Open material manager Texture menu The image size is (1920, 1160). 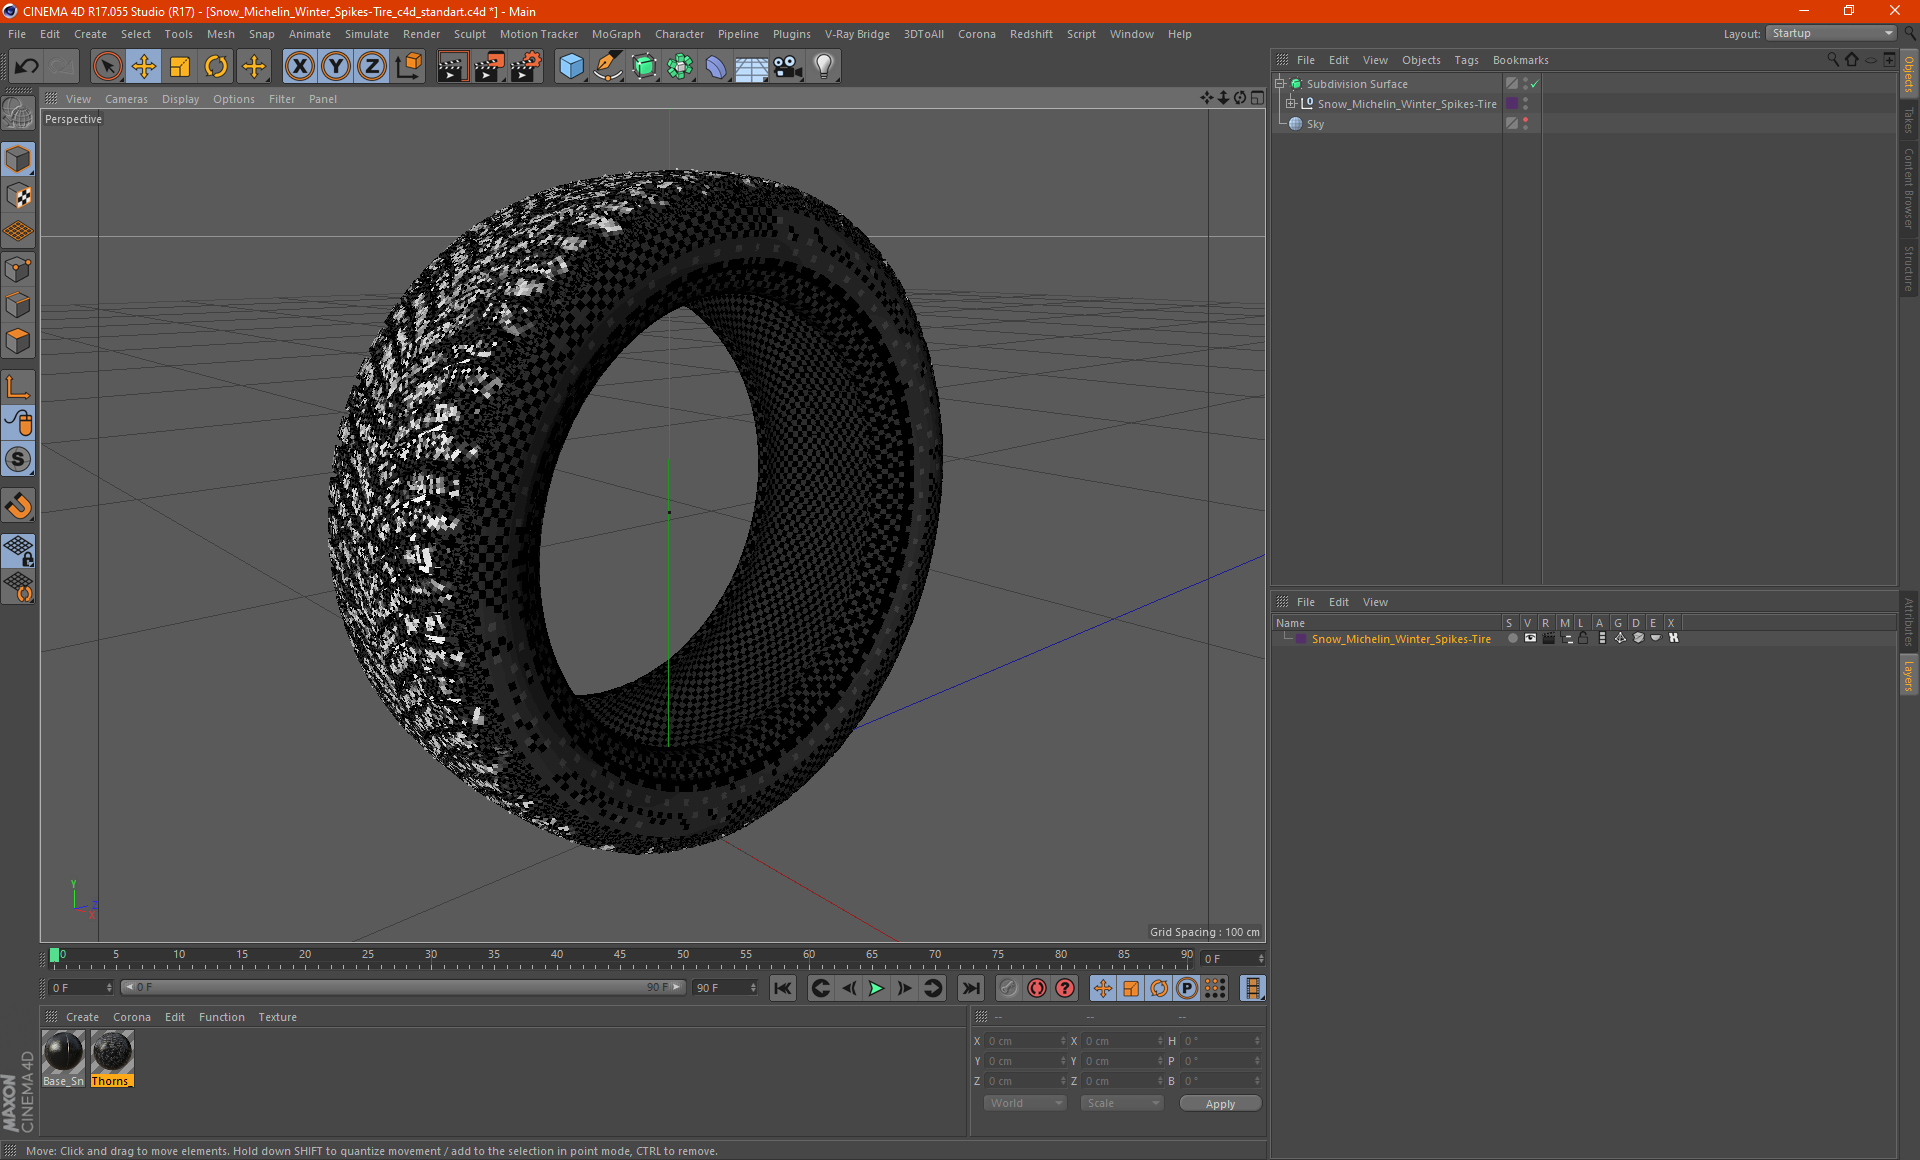[x=277, y=1017]
